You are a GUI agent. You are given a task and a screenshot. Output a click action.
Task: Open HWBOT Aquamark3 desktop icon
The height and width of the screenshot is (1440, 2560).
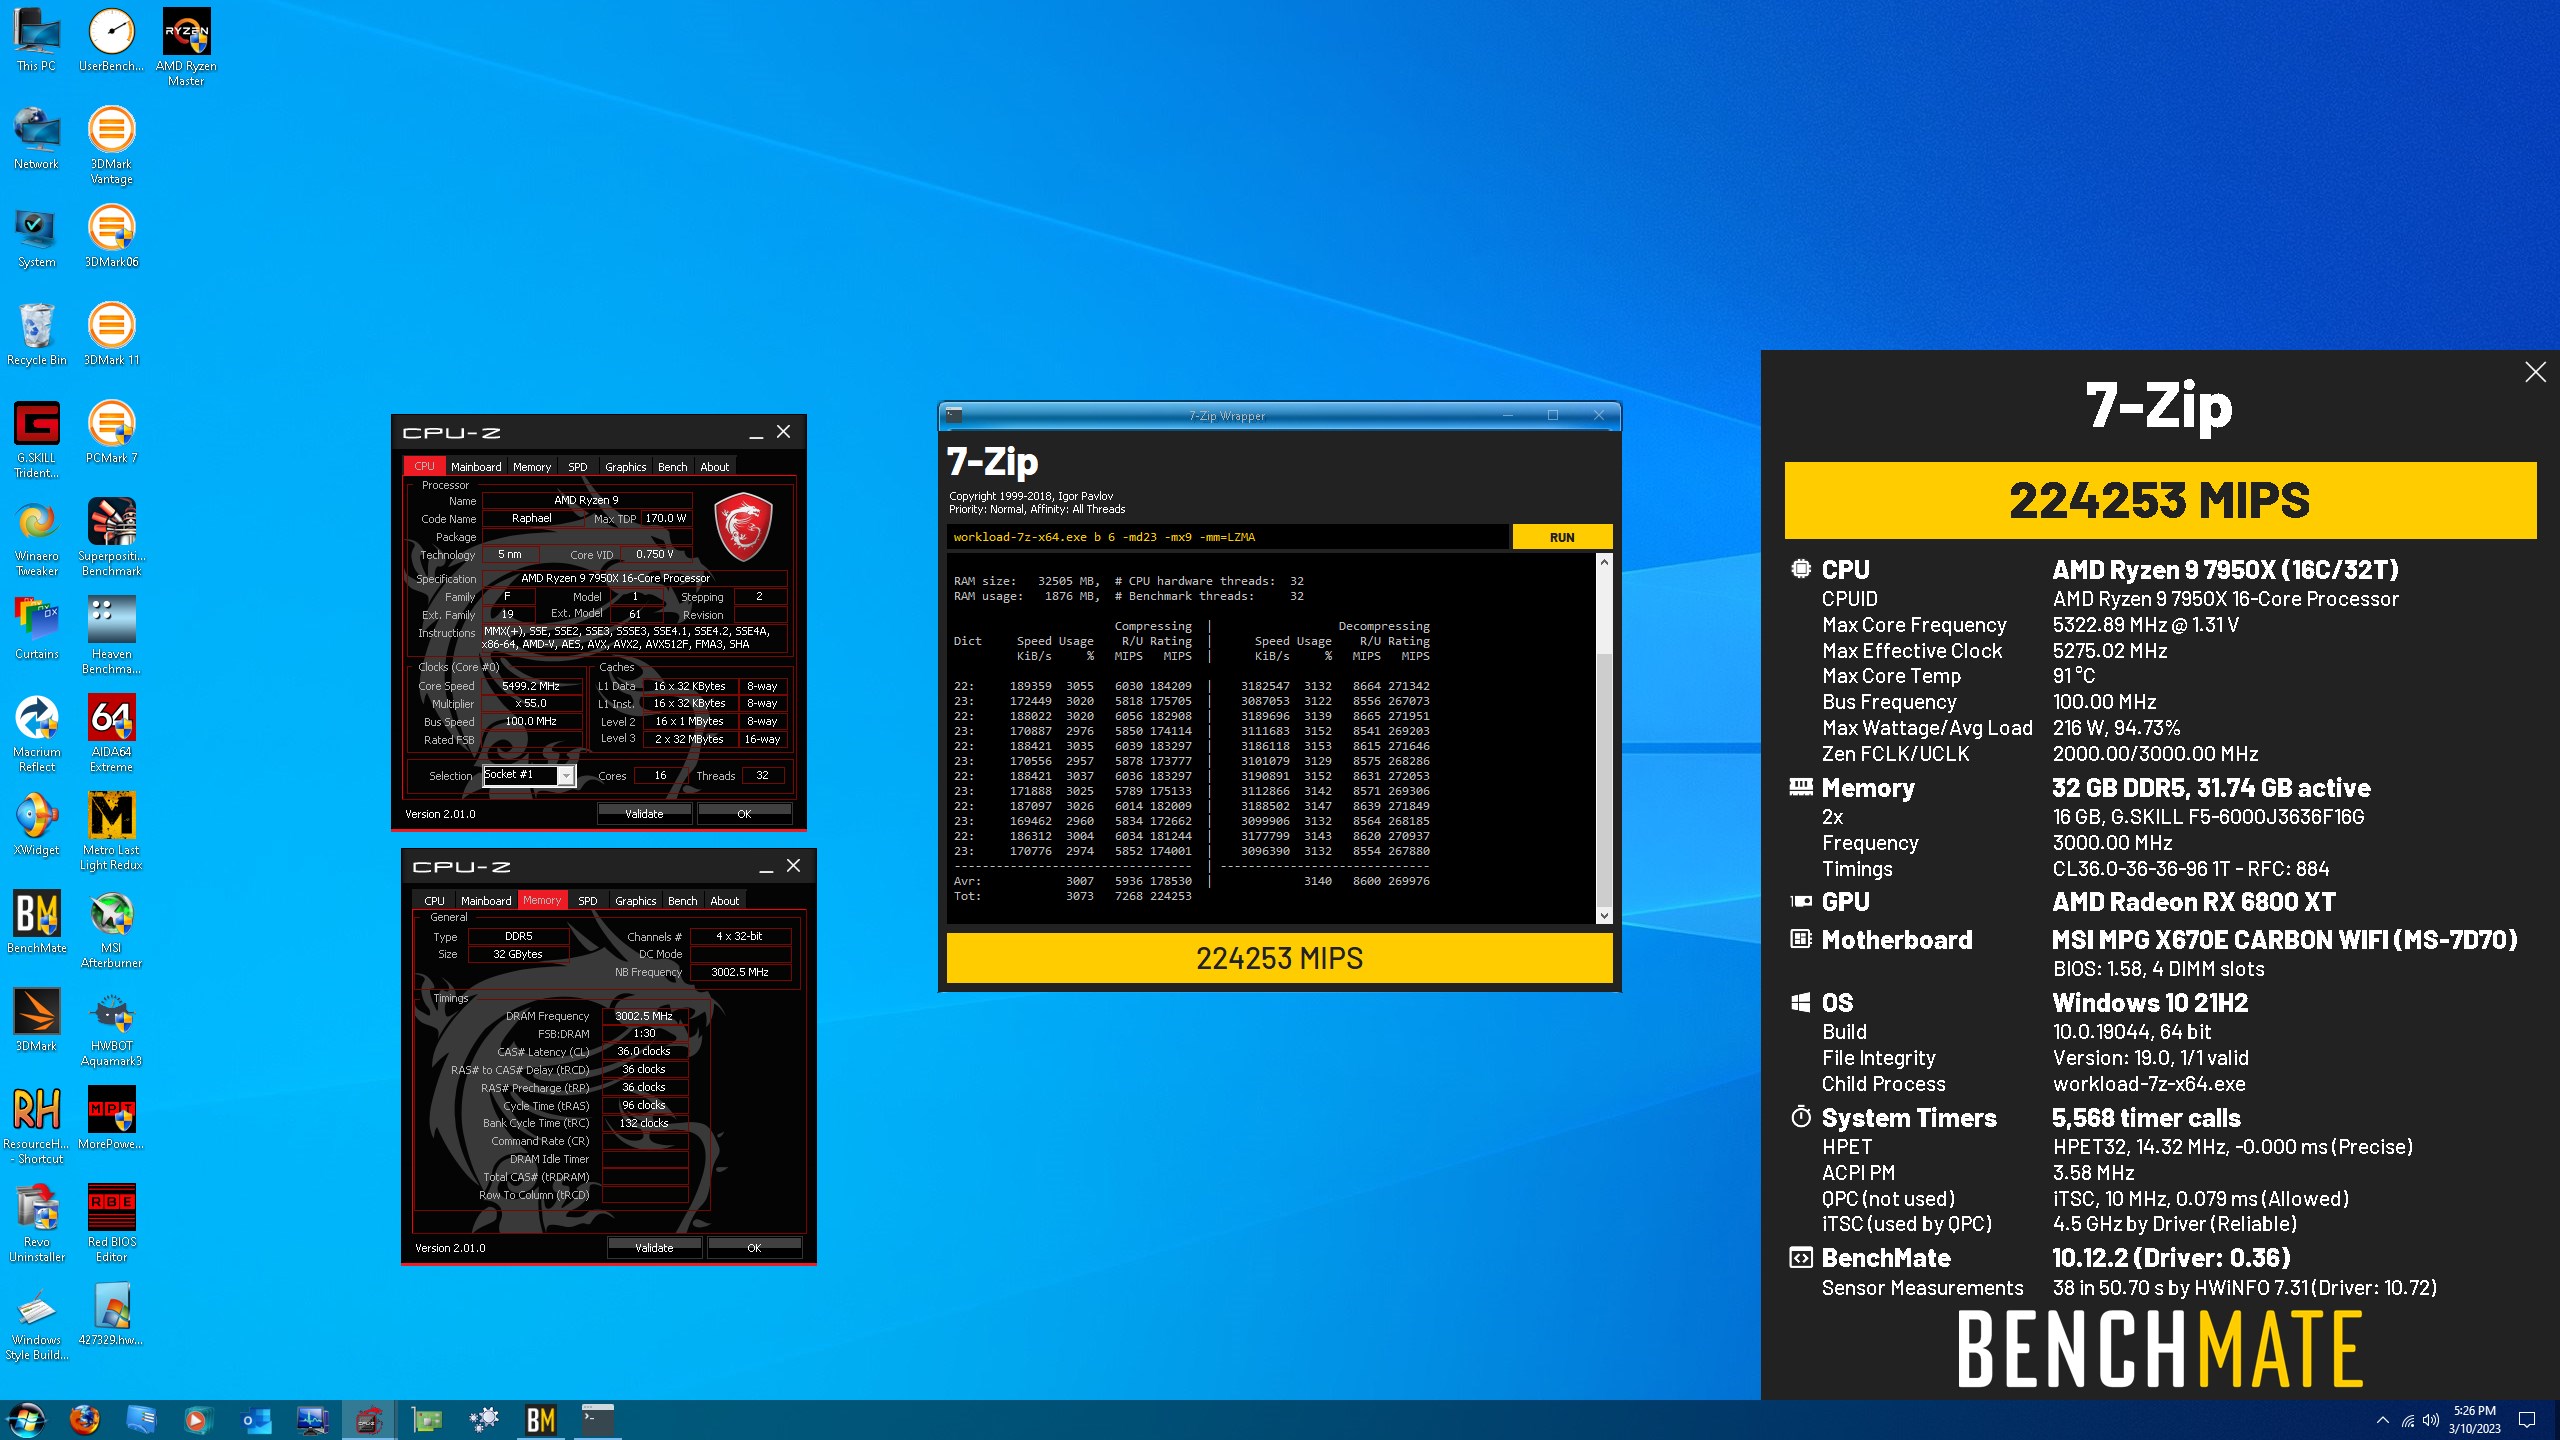(111, 1027)
